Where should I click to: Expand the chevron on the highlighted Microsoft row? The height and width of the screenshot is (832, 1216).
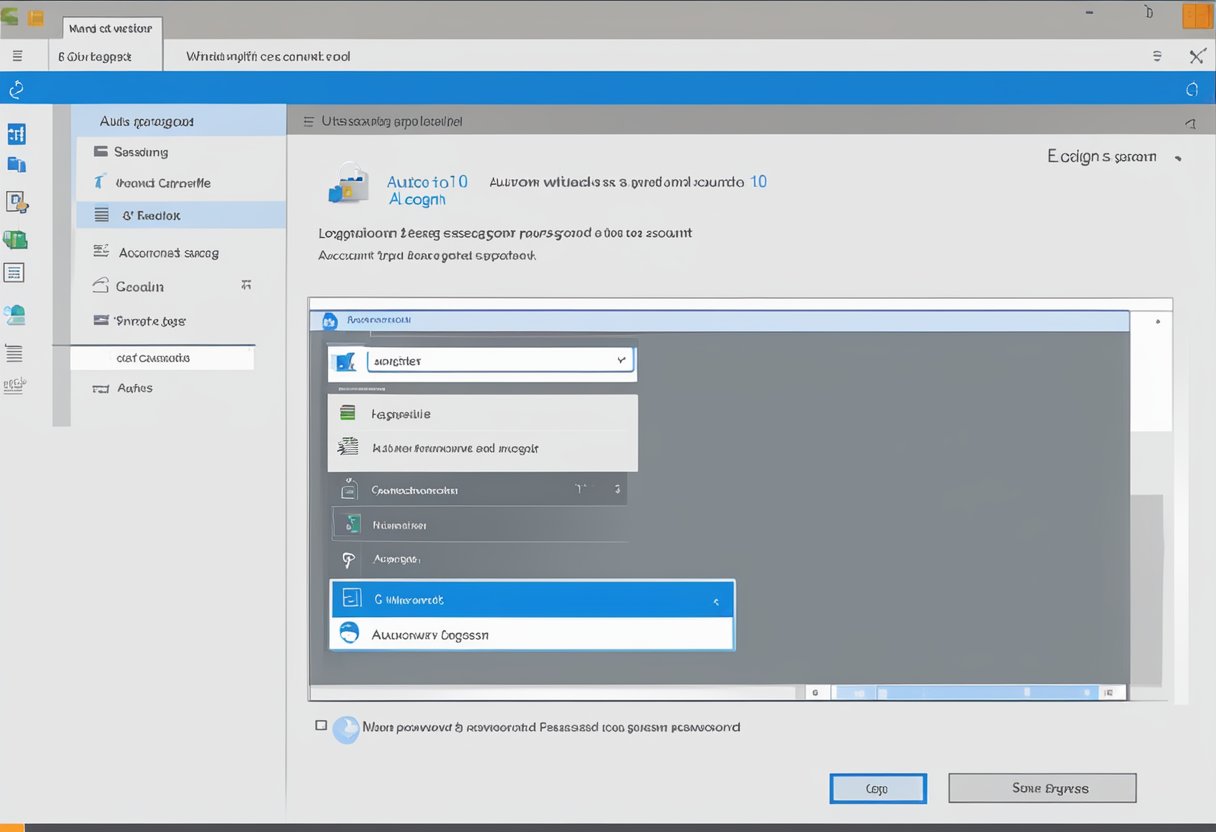click(716, 600)
